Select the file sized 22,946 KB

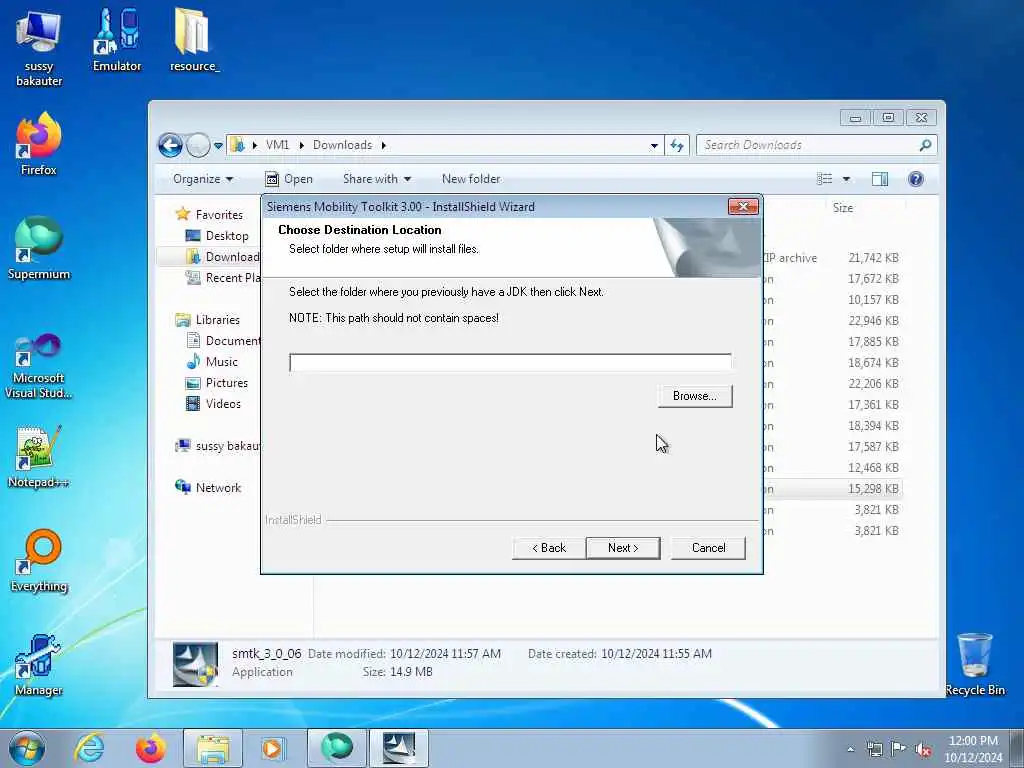pyautogui.click(x=873, y=321)
